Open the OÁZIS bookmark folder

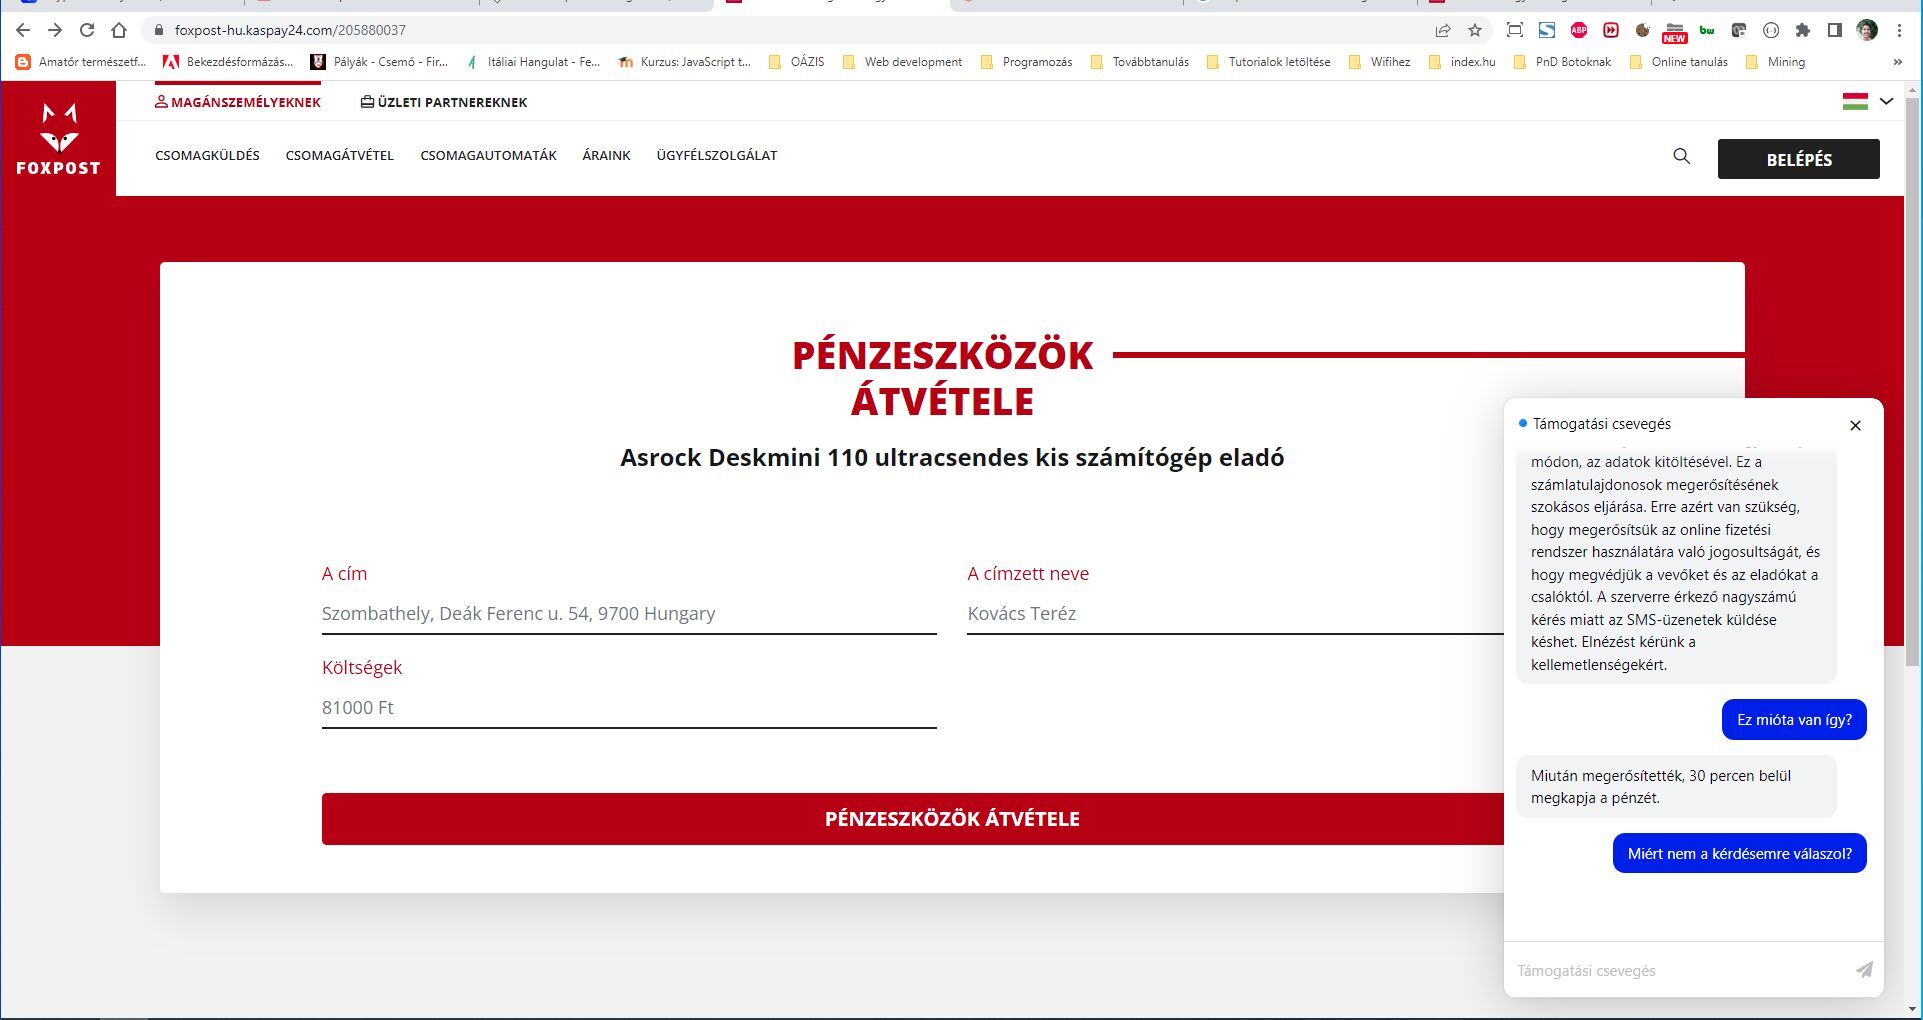[796, 62]
